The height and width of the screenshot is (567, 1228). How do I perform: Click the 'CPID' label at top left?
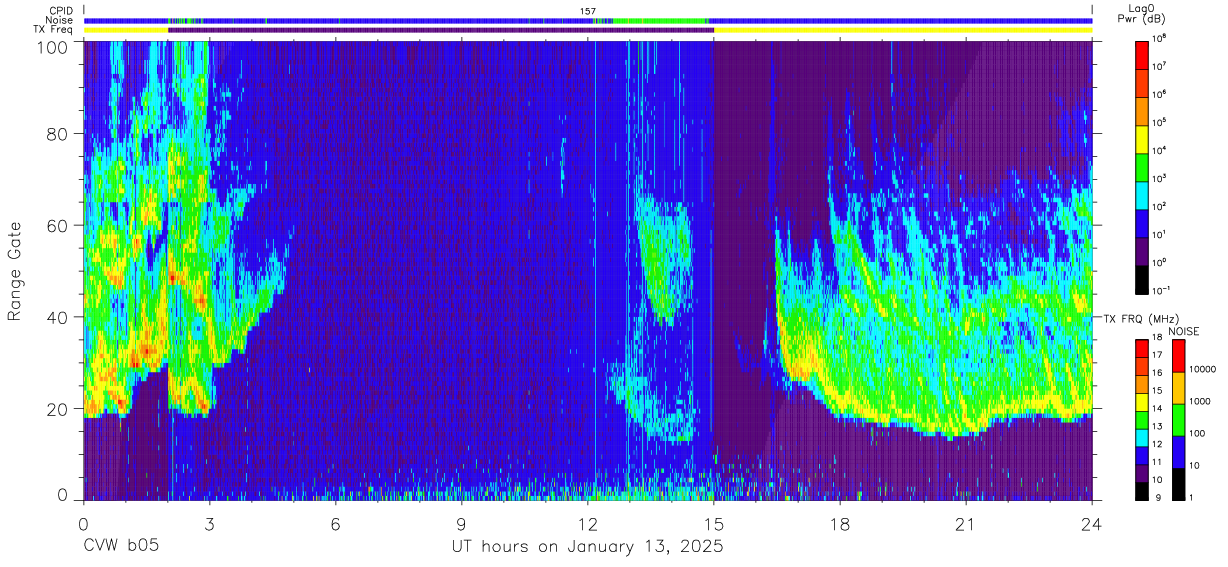pyautogui.click(x=61, y=10)
